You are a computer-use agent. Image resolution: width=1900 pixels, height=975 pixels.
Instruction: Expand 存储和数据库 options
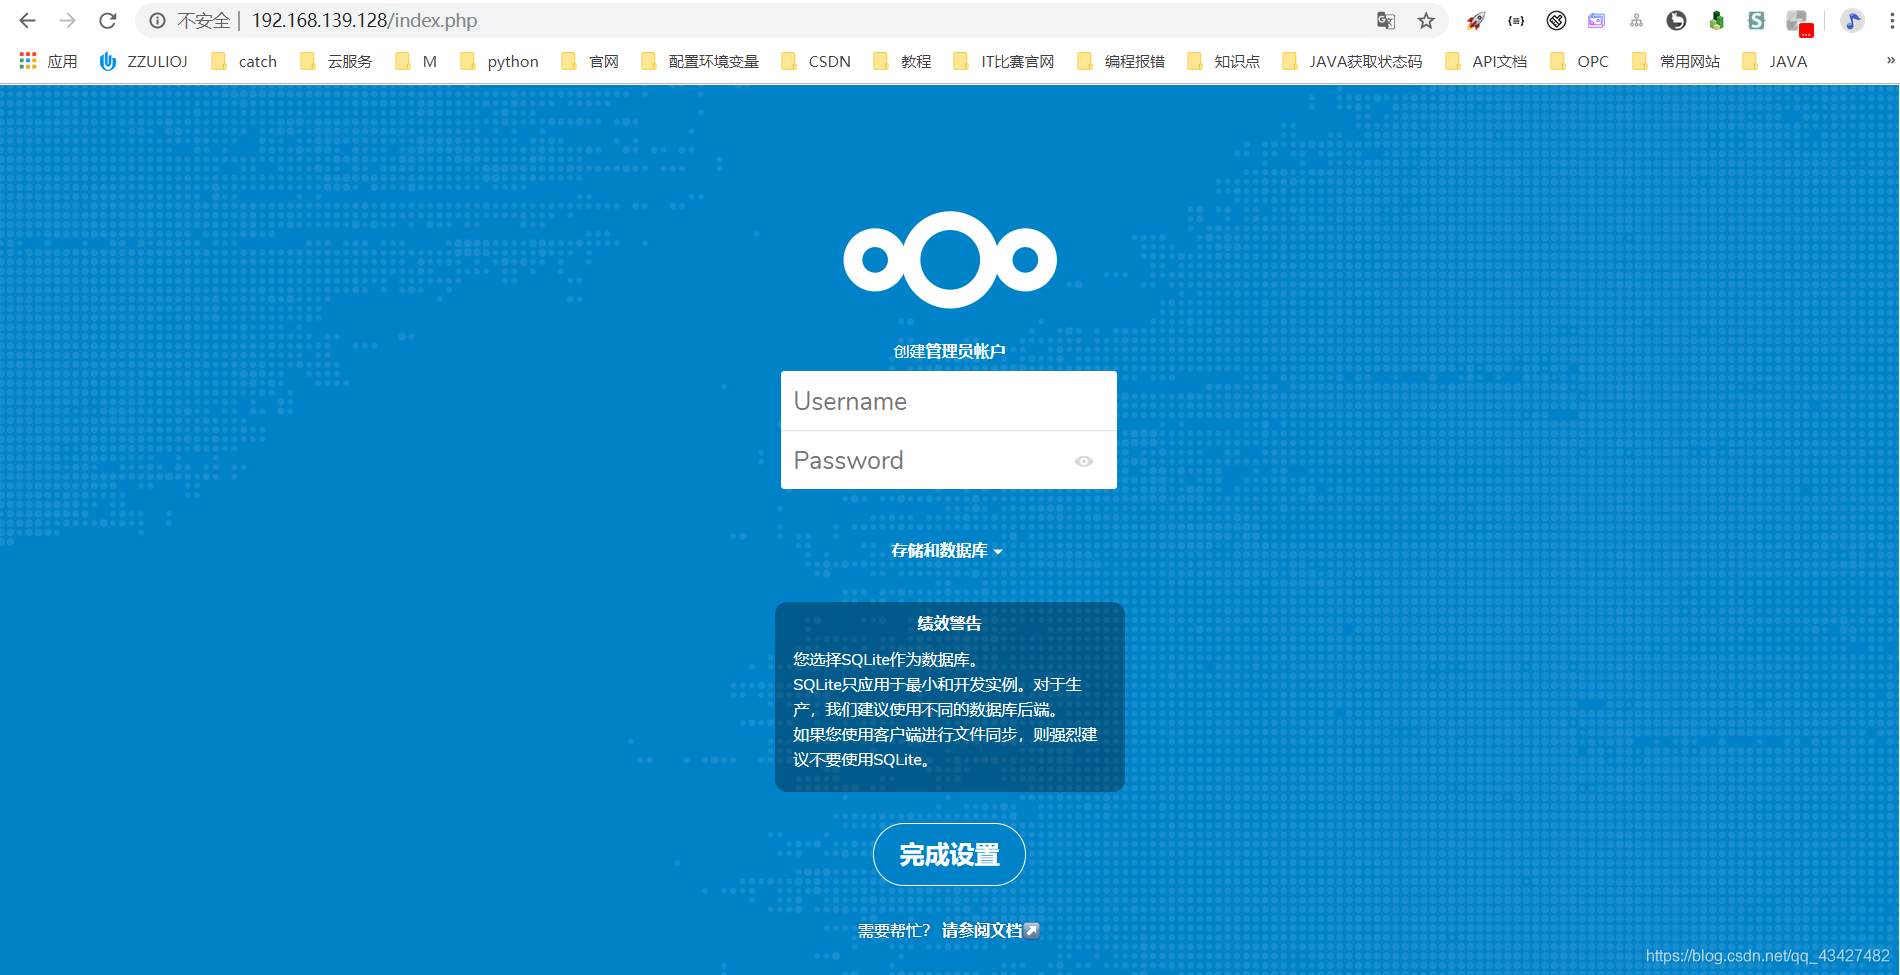pyautogui.click(x=947, y=551)
